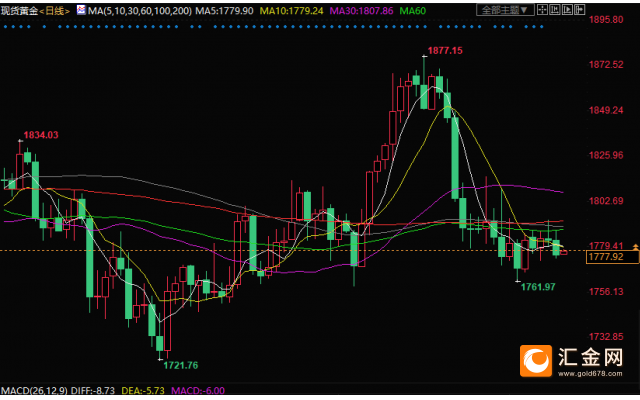Screen dimensions: 640x400
Task: Open MA(5,10,30,60,100,200) parameters label
Action: tap(140, 11)
